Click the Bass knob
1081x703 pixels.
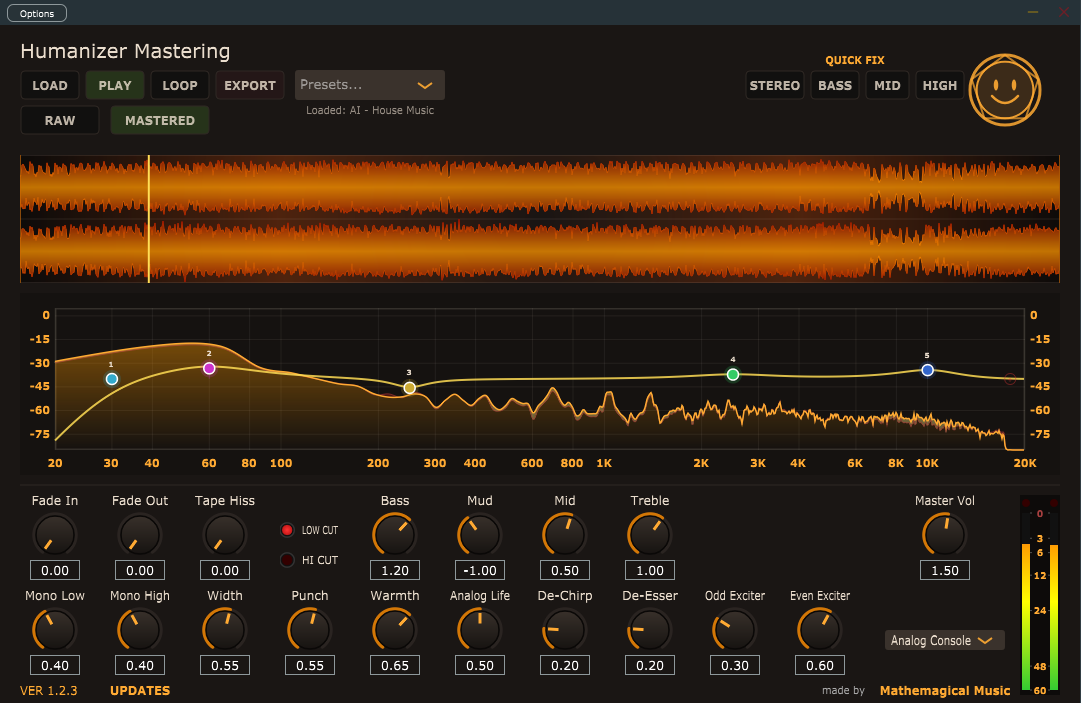(x=395, y=535)
